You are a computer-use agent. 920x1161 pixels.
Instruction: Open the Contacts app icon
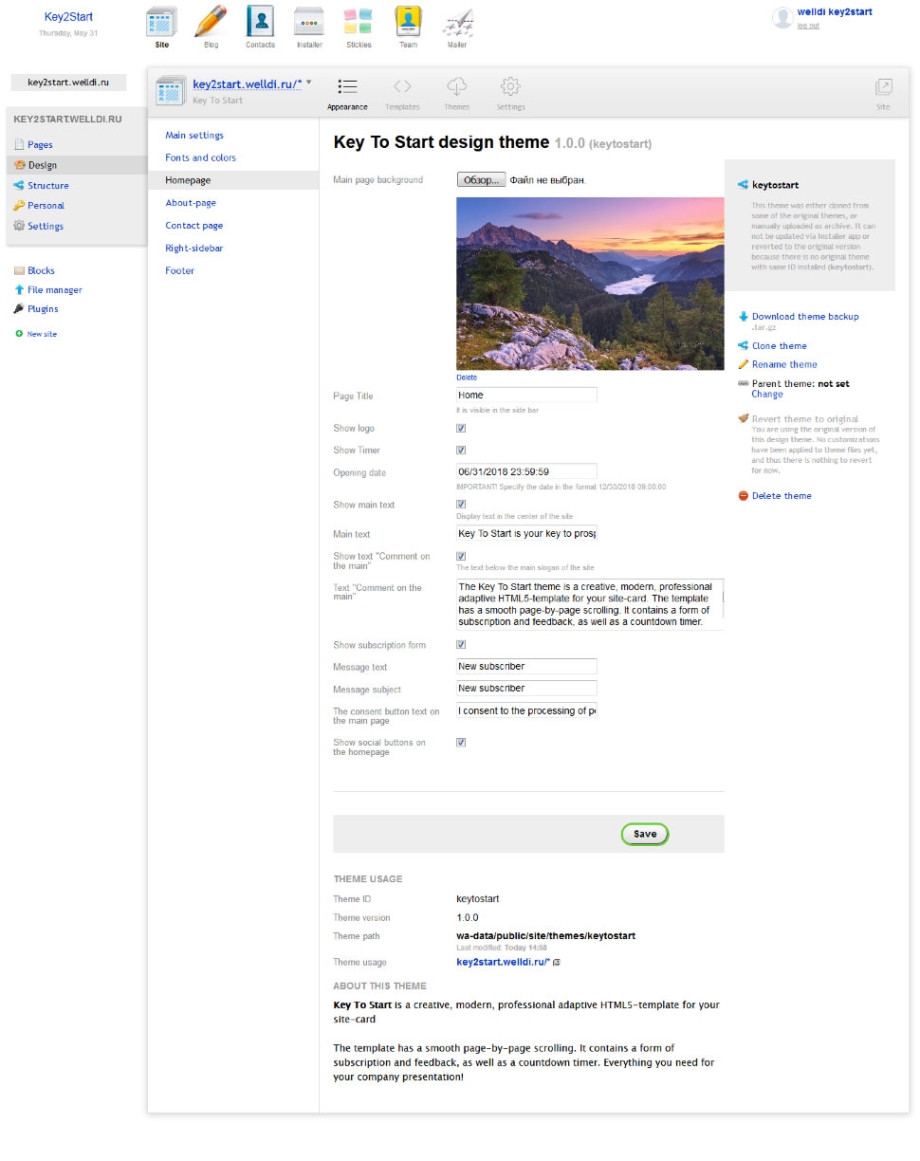(x=260, y=24)
